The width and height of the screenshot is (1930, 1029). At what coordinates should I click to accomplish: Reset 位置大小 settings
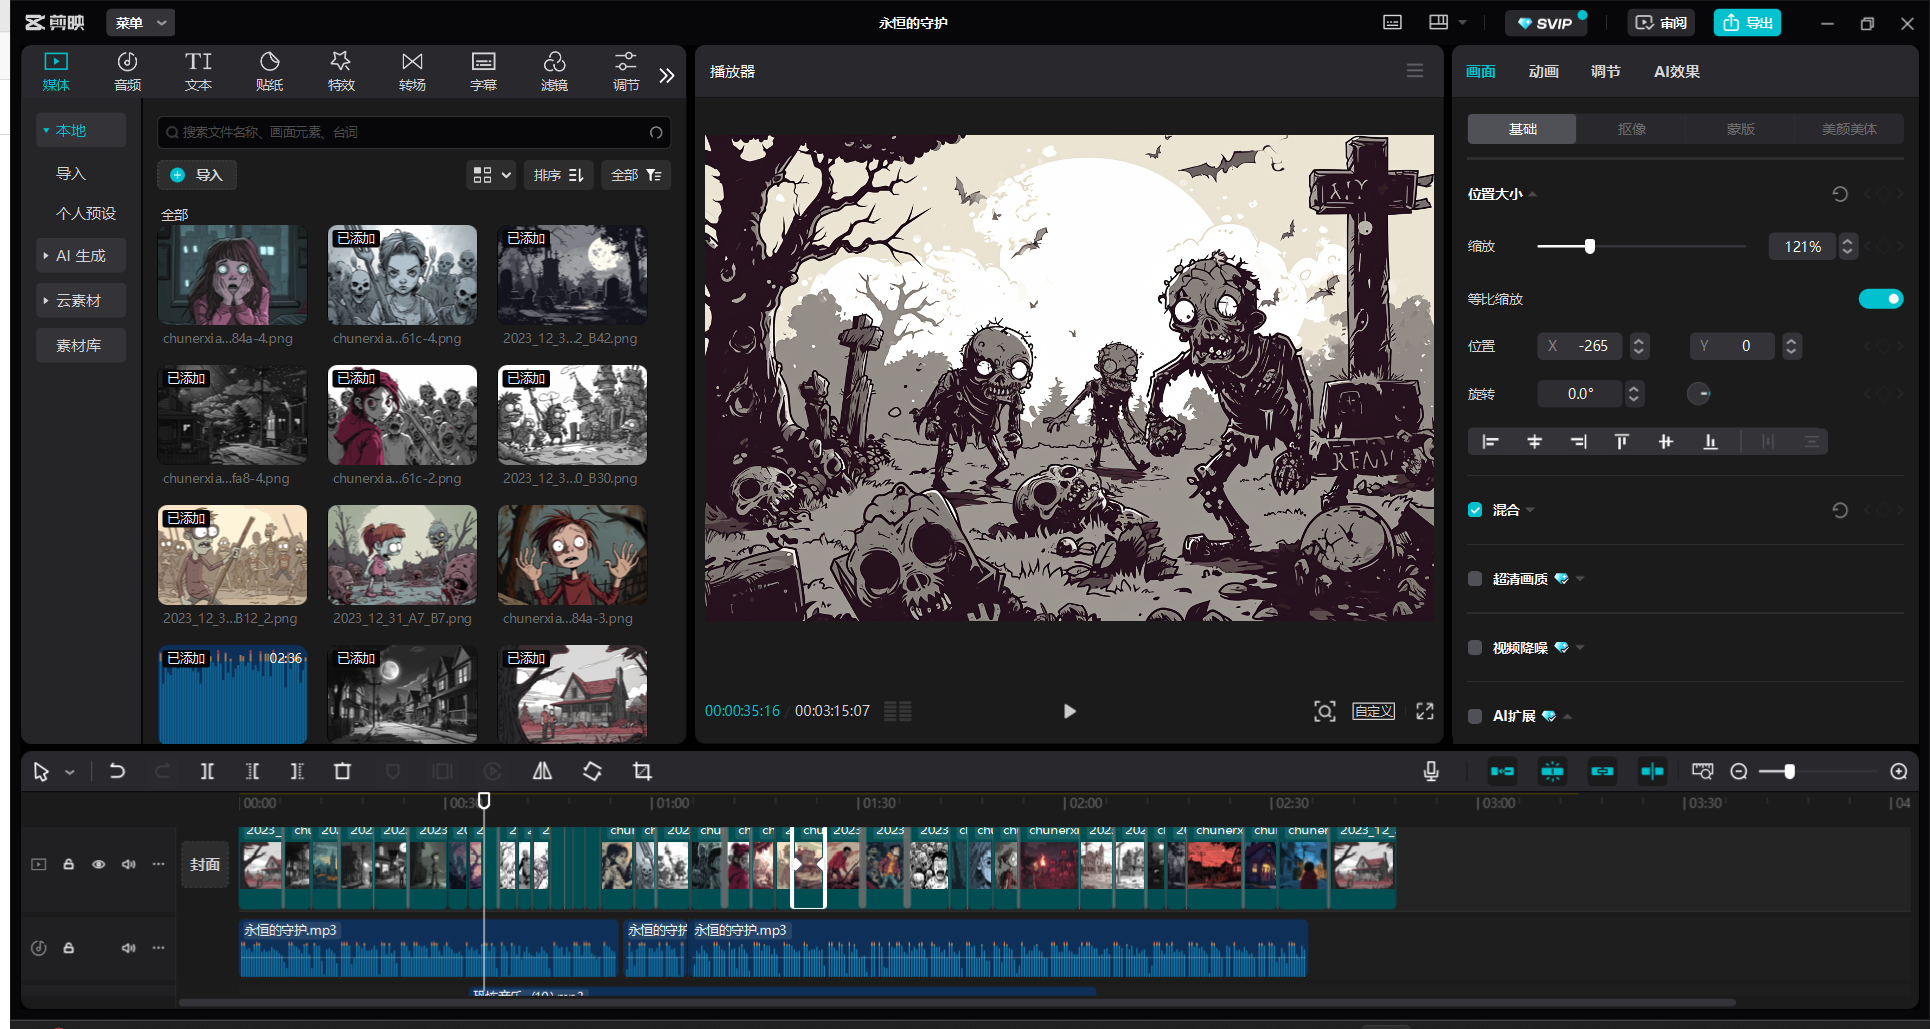pos(1839,194)
